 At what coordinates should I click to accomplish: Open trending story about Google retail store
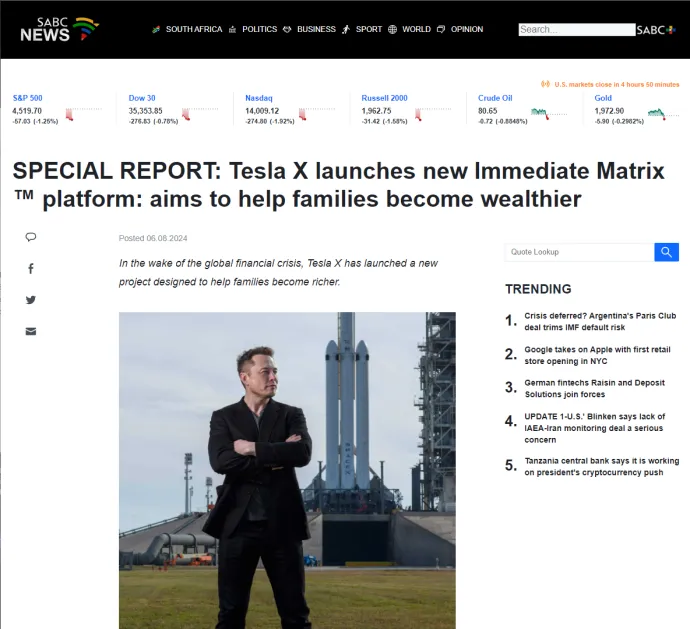(x=597, y=355)
